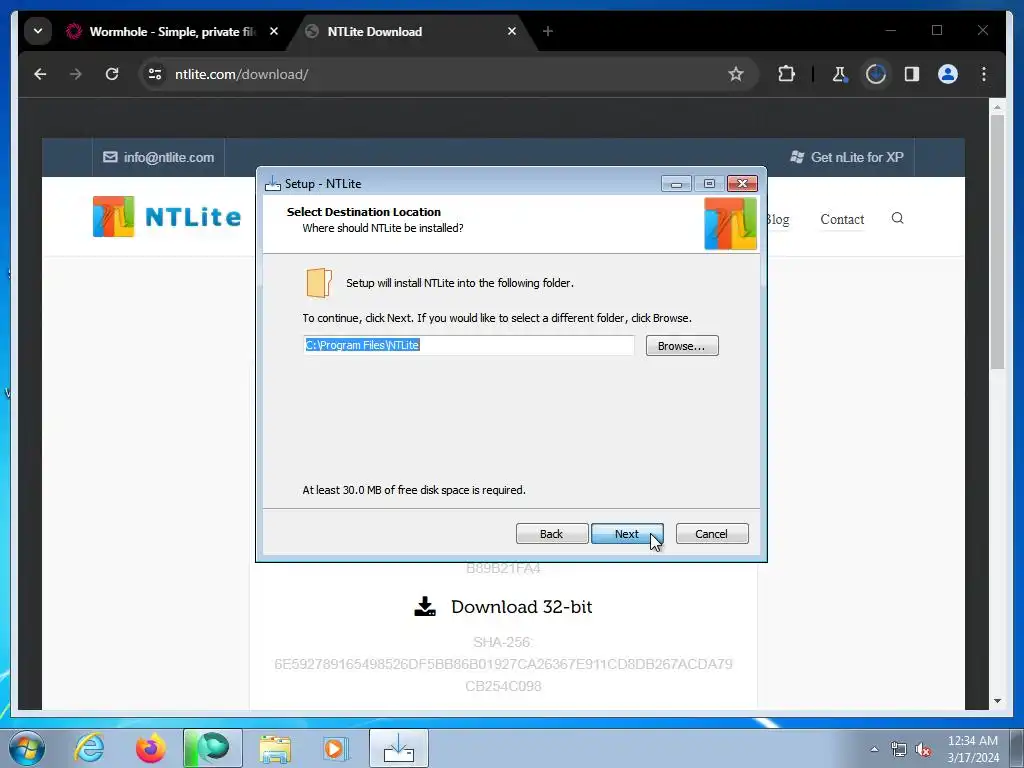Click the Next button in Setup

click(627, 534)
